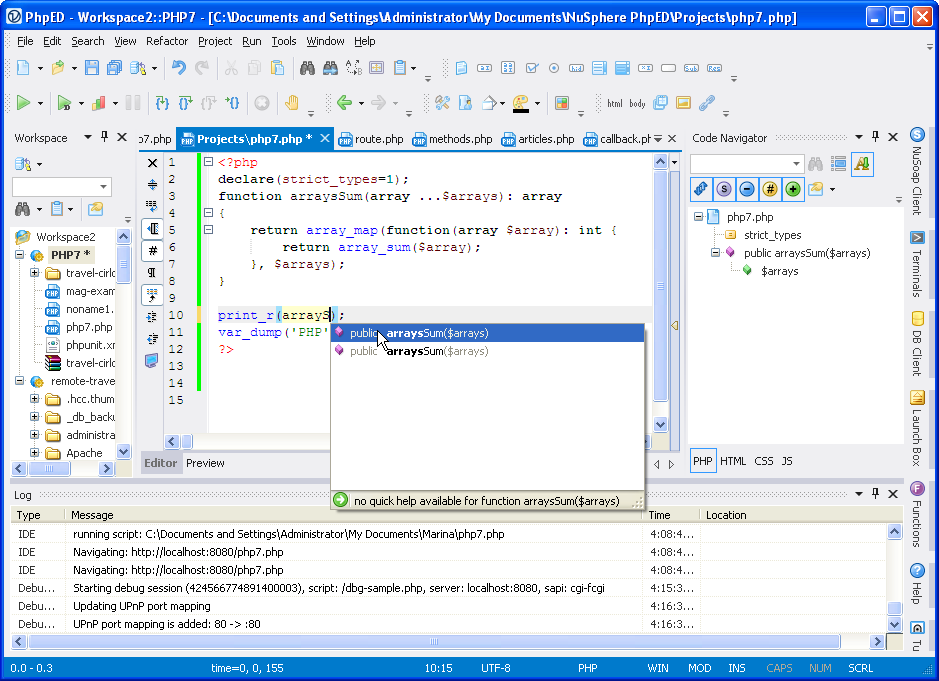Click the New file toolbar icon
Viewport: 939px width, 681px height.
tap(23, 68)
